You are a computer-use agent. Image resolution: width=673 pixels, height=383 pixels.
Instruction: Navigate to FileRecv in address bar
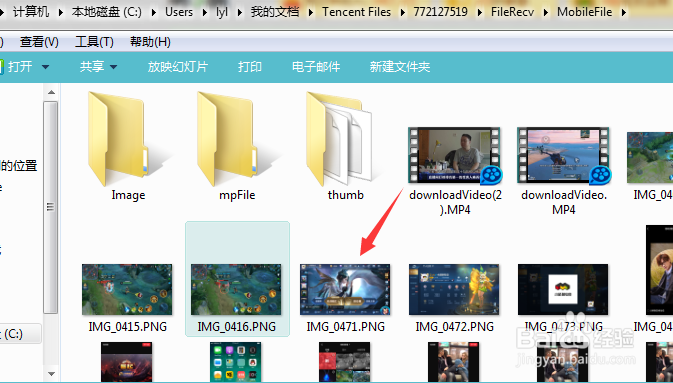pos(512,12)
